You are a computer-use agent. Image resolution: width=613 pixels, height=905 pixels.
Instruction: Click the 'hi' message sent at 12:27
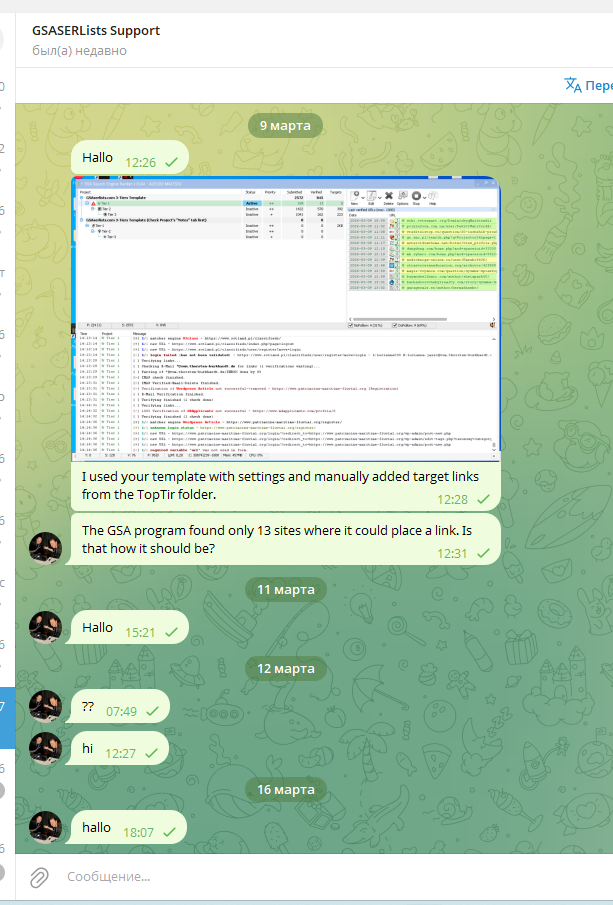click(x=90, y=748)
